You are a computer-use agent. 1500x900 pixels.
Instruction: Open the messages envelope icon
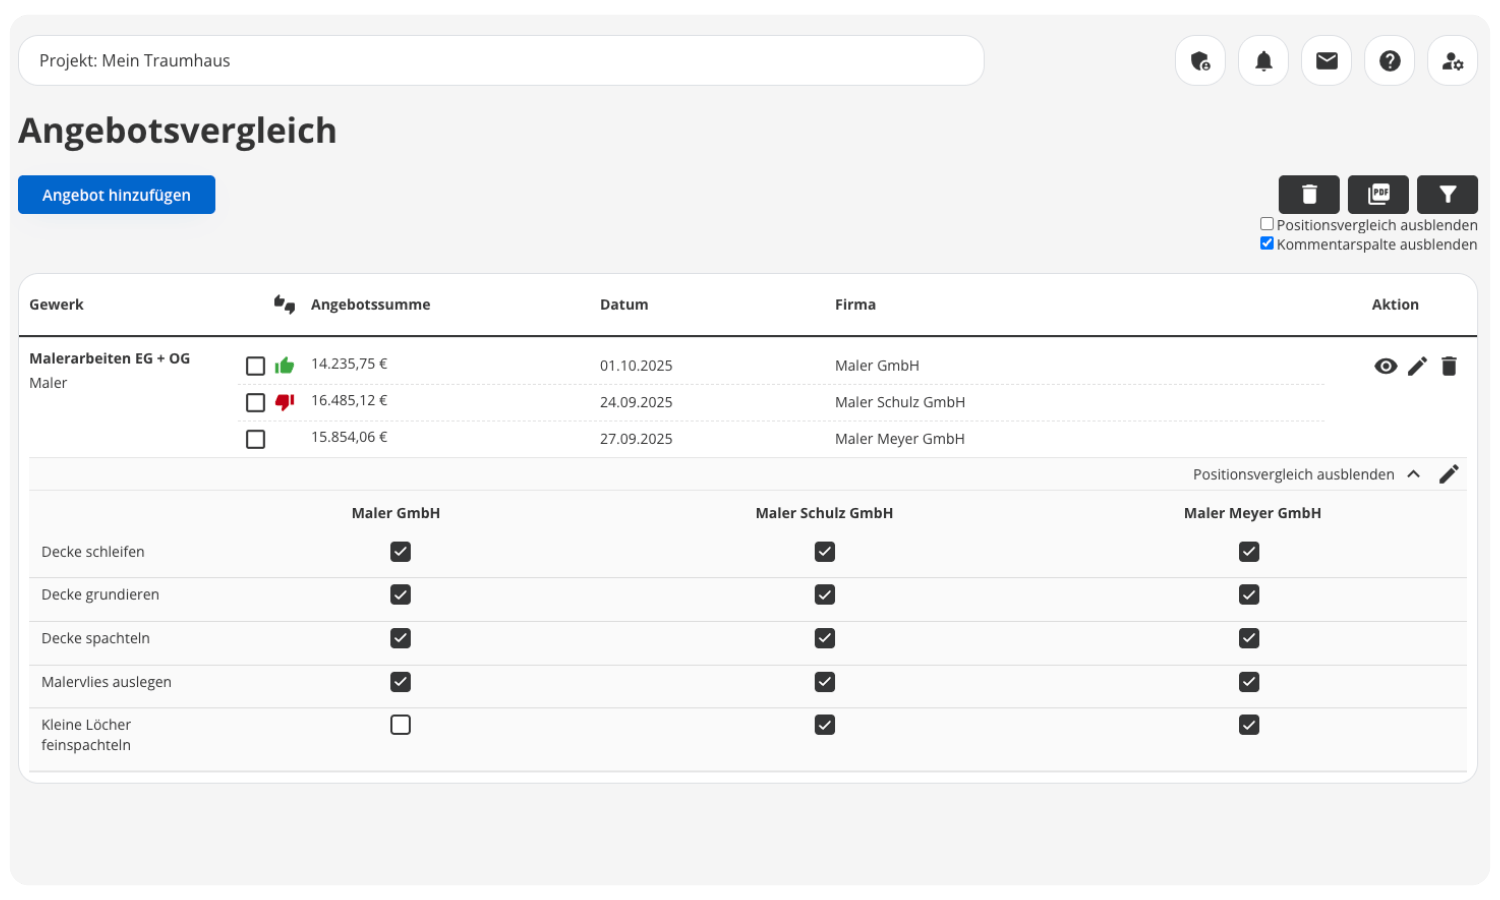(1326, 61)
